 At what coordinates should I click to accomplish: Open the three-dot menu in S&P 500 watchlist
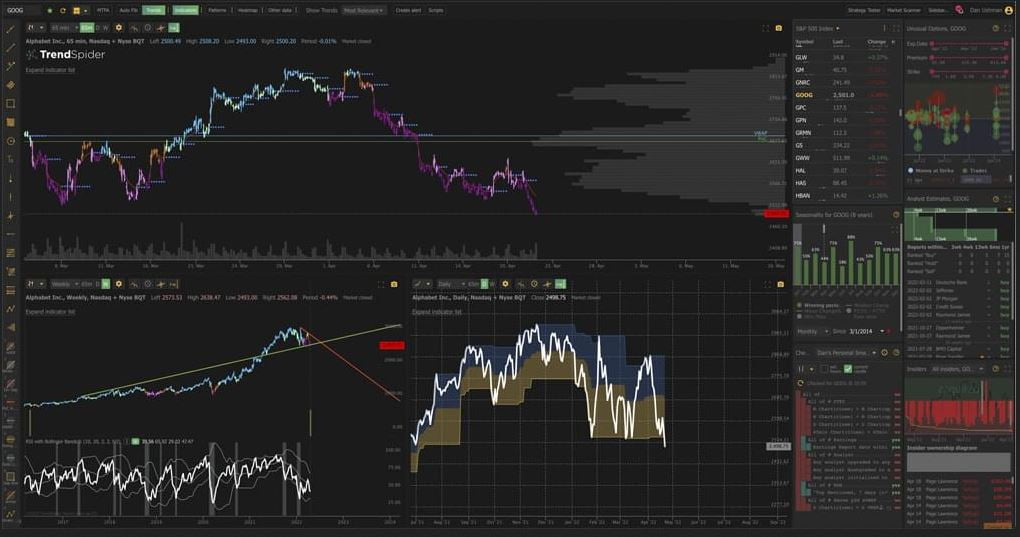(884, 29)
